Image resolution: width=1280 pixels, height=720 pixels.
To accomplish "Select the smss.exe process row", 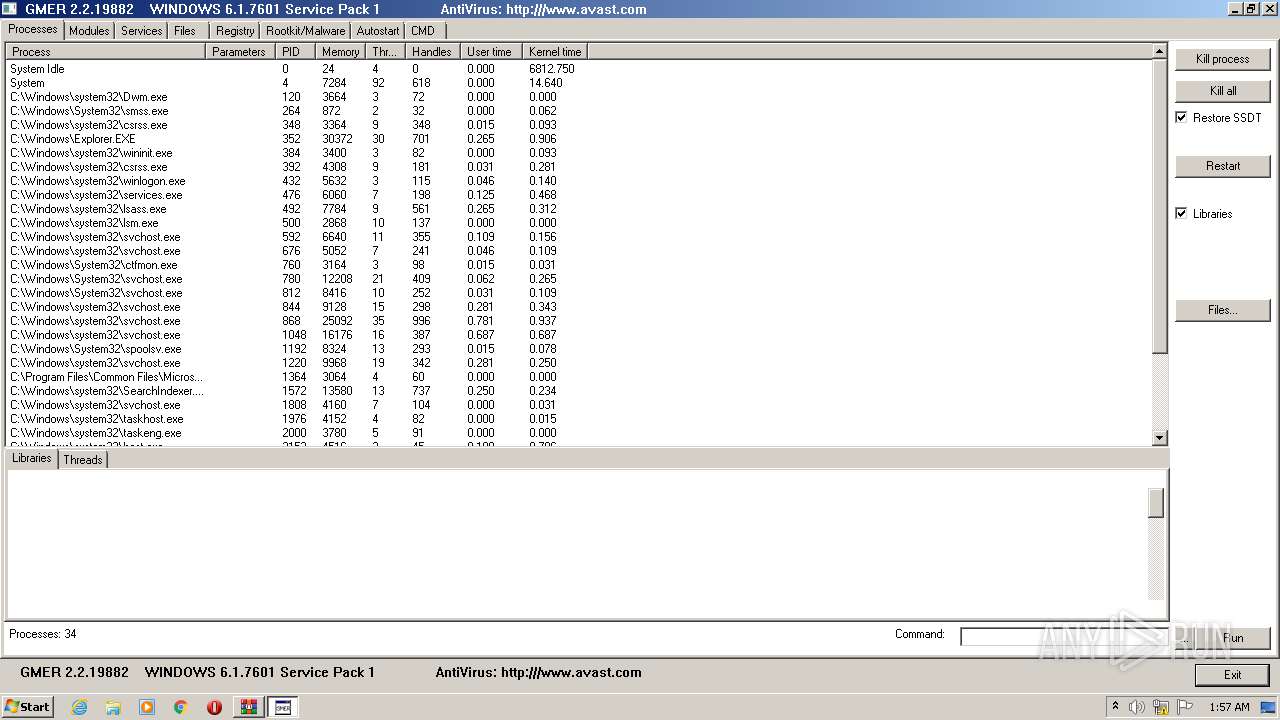I will coord(580,111).
